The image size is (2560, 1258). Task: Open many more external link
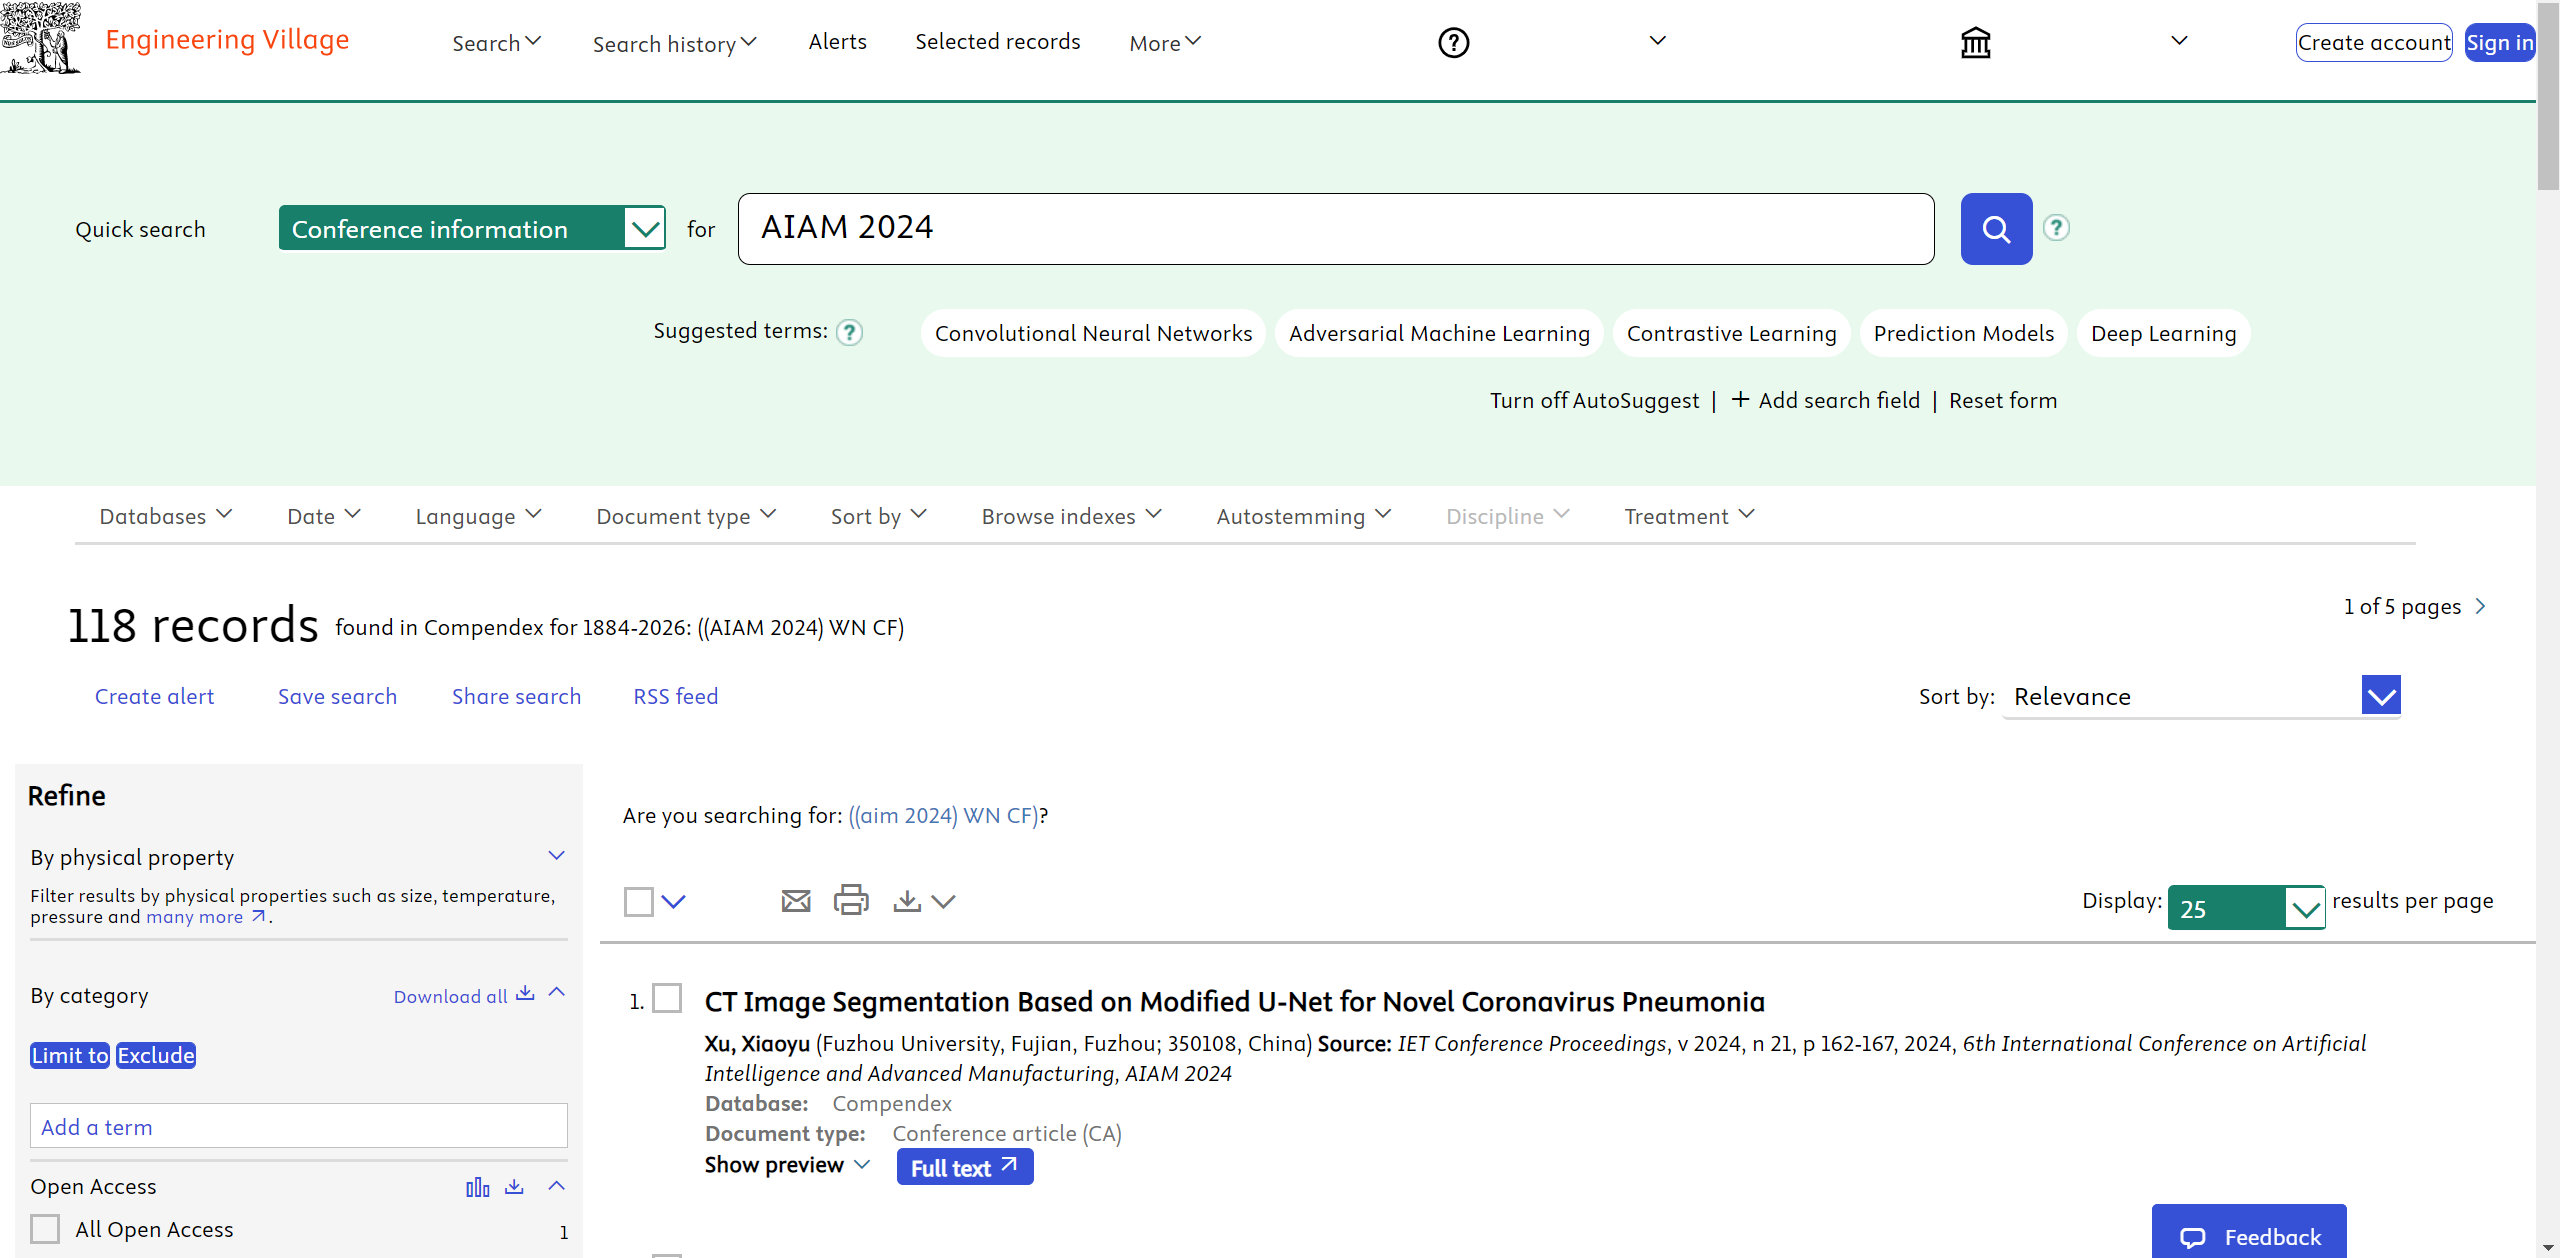[207, 917]
